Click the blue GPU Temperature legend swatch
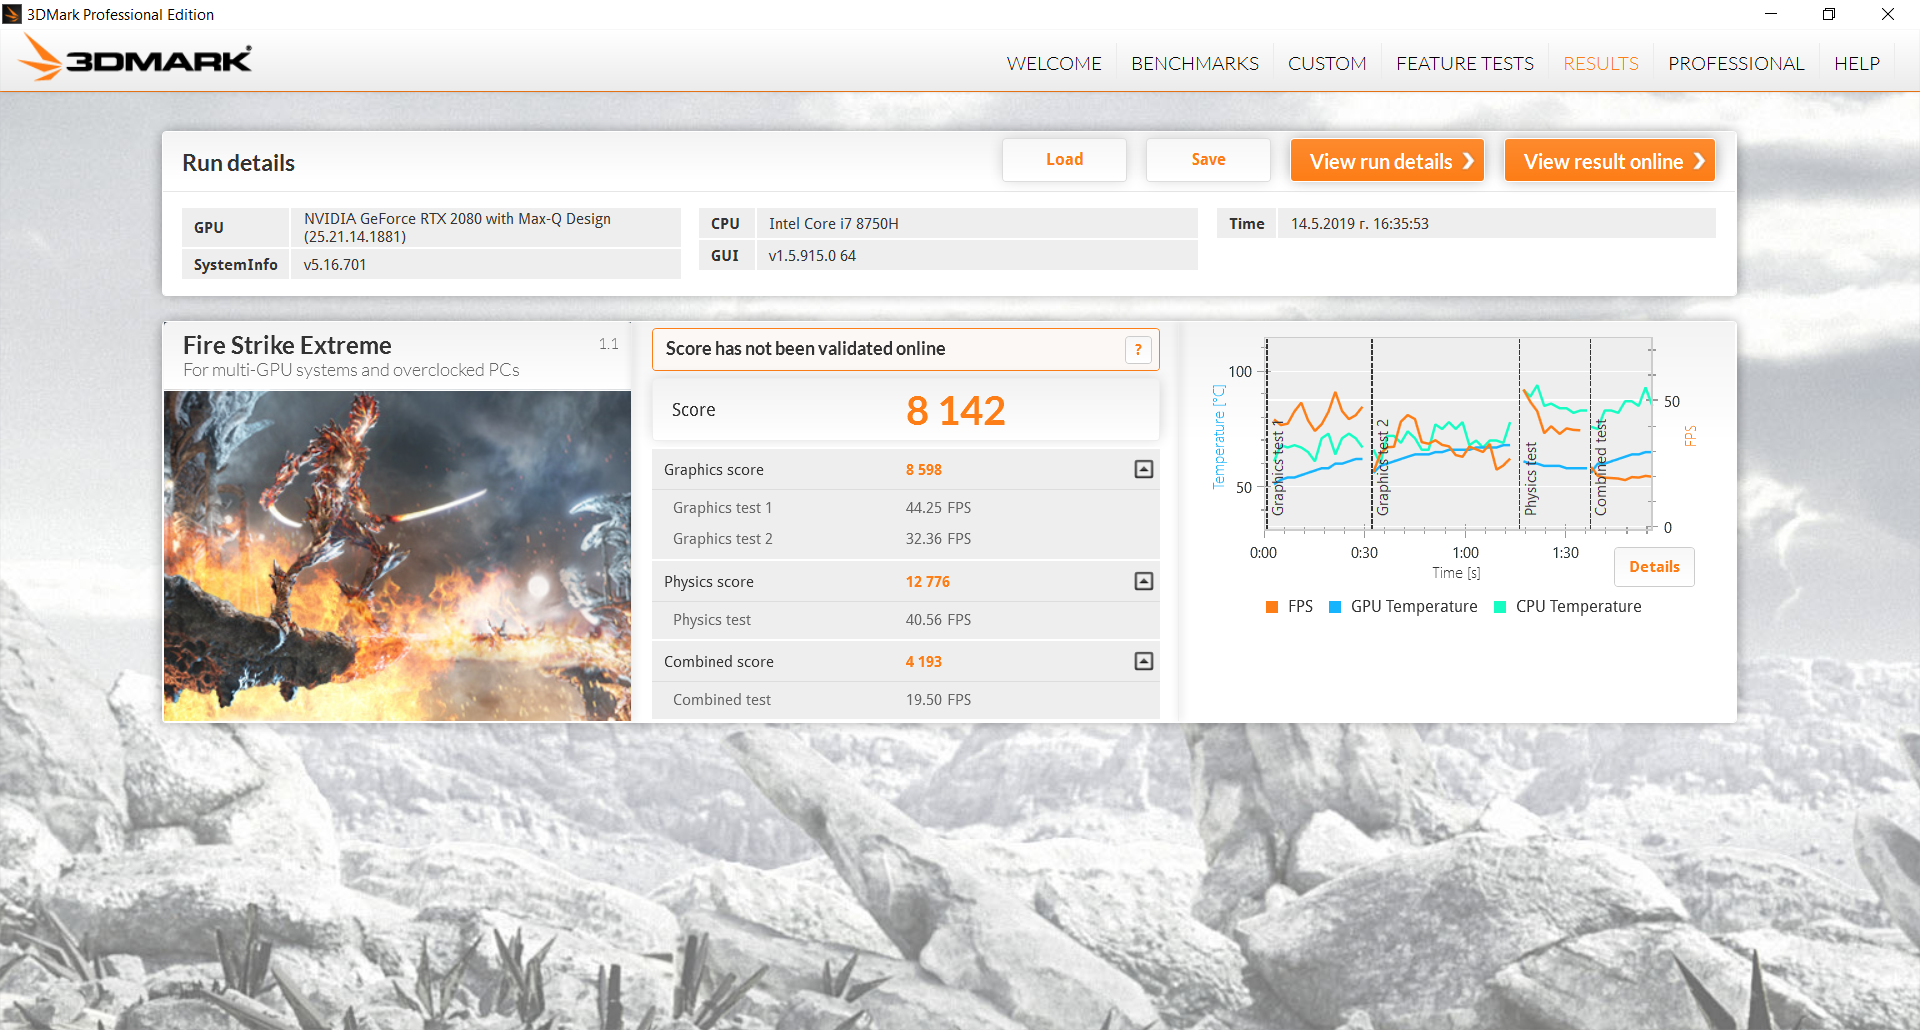Viewport: 1920px width, 1030px height. (x=1335, y=607)
